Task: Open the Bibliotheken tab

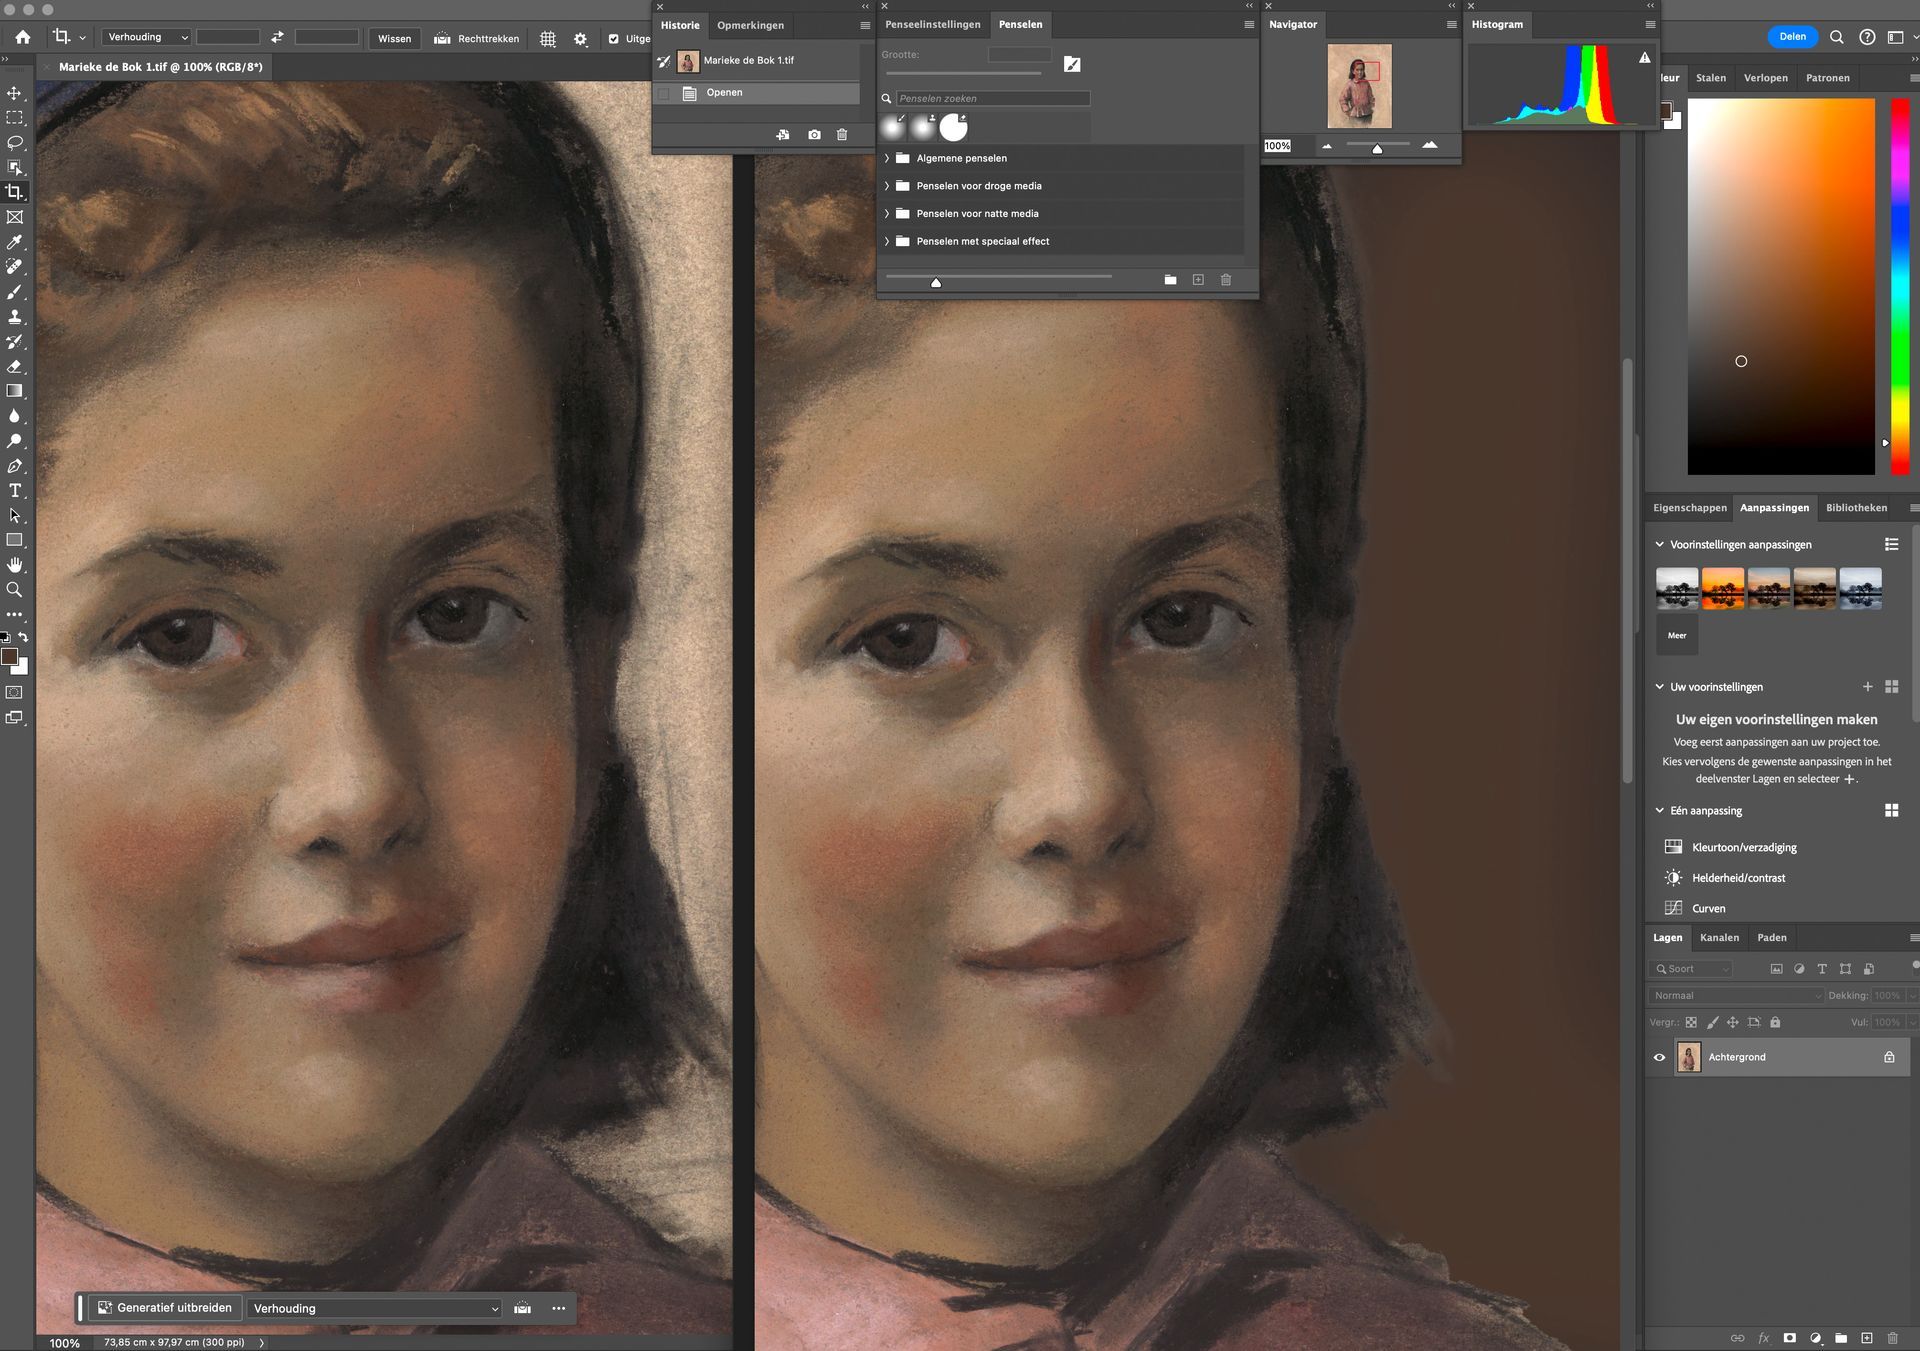Action: [1856, 508]
